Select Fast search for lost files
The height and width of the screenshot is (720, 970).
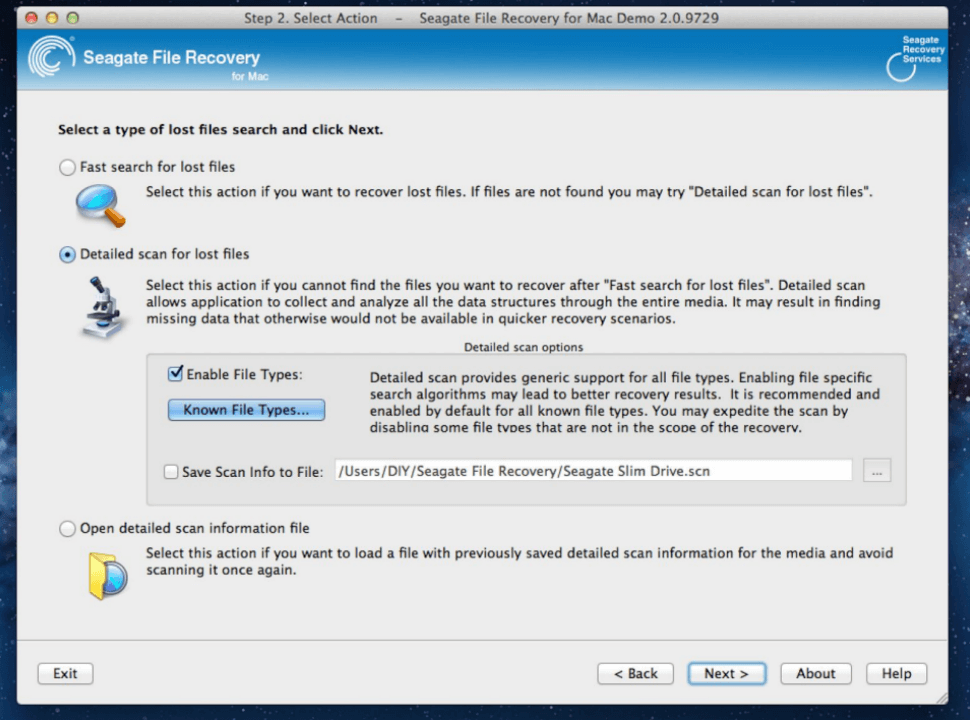coord(68,168)
